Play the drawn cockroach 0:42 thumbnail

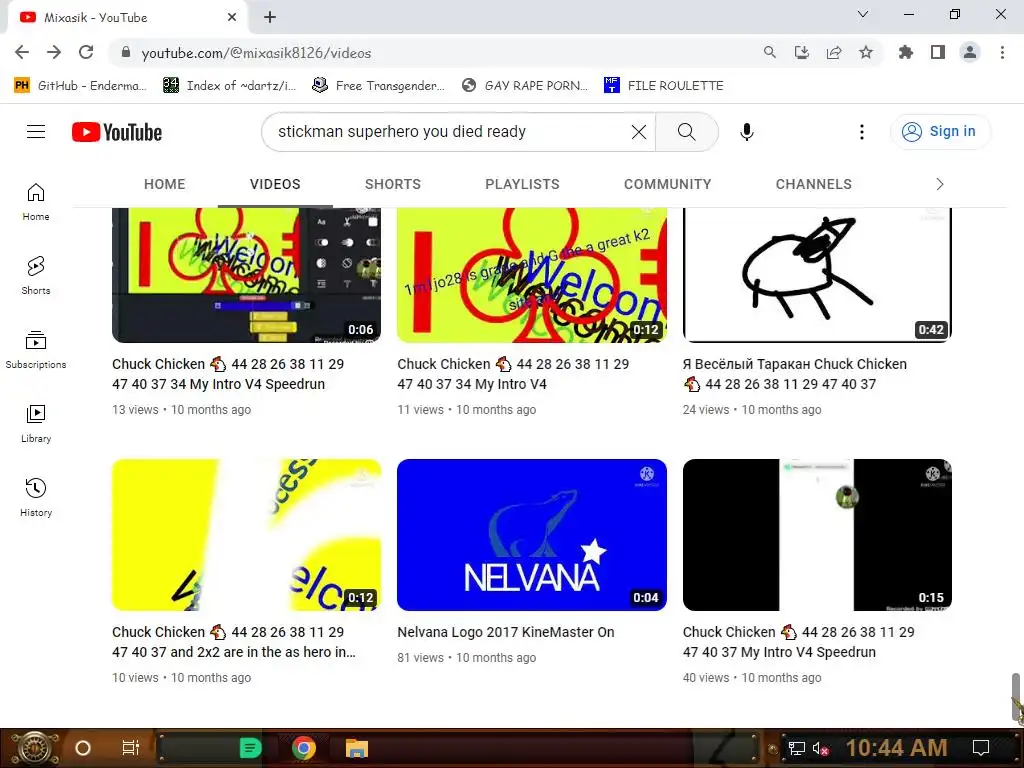click(817, 274)
